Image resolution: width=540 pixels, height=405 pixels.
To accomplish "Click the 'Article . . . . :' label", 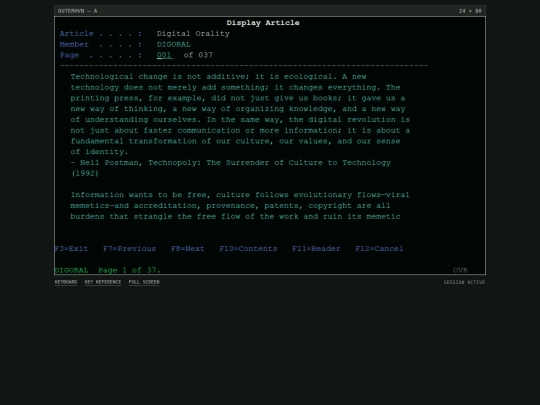I will [101, 34].
